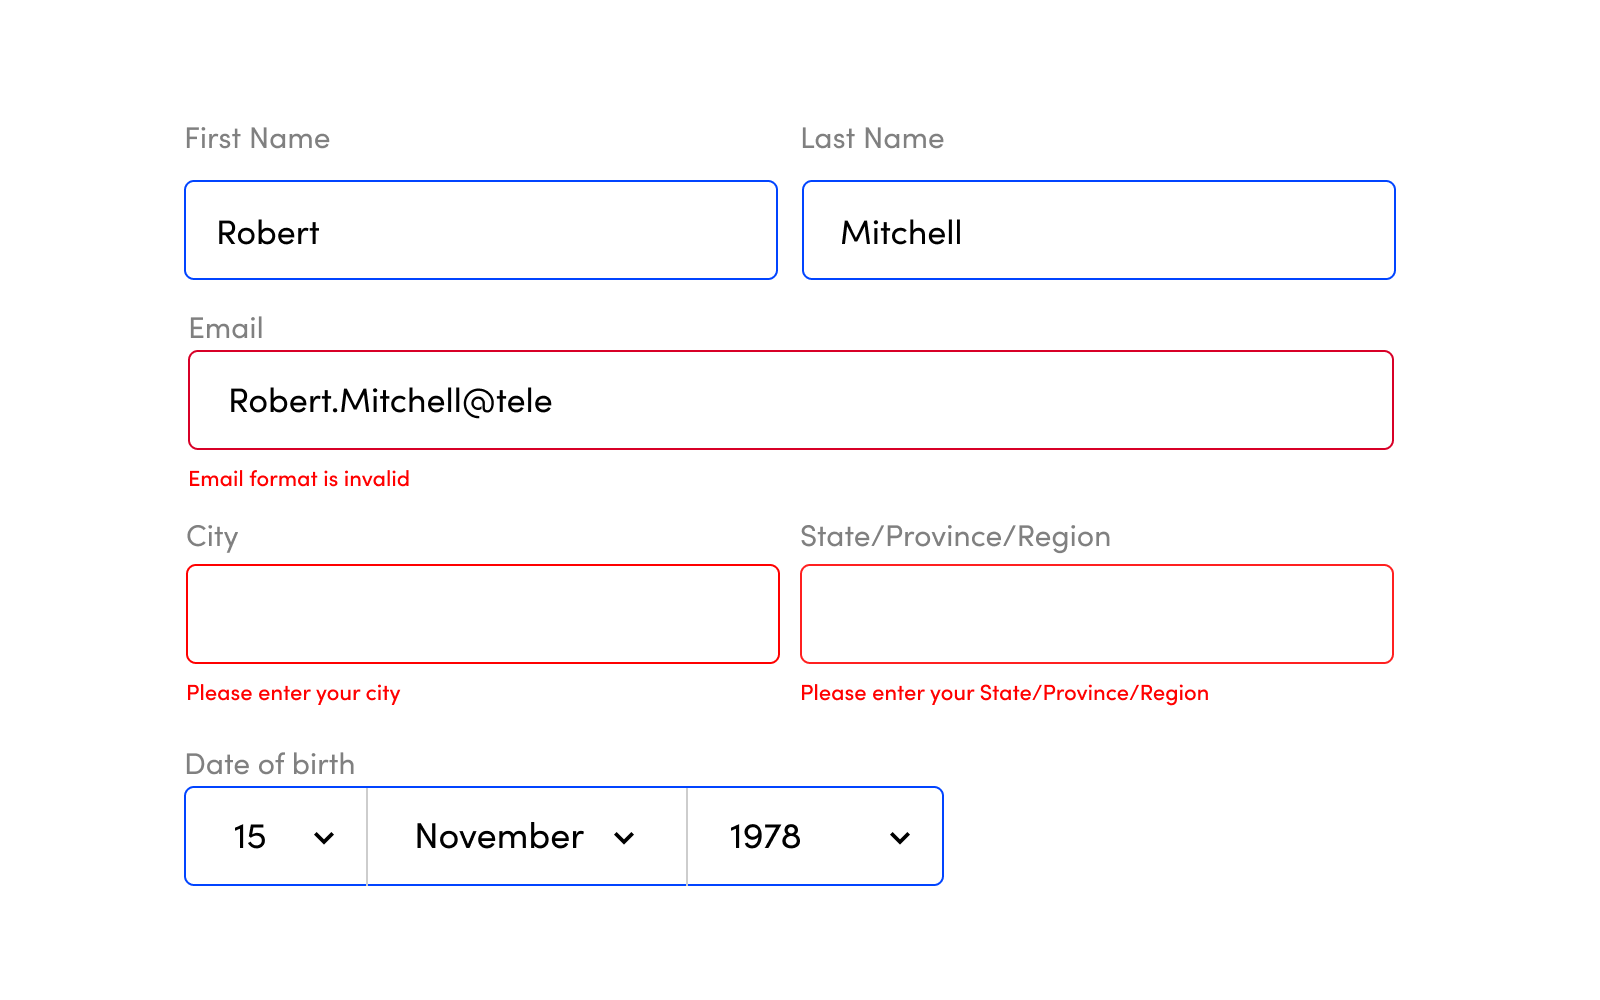This screenshot has width=1600, height=1000.
Task: Expand the day selector showing 15
Action: coord(275,837)
